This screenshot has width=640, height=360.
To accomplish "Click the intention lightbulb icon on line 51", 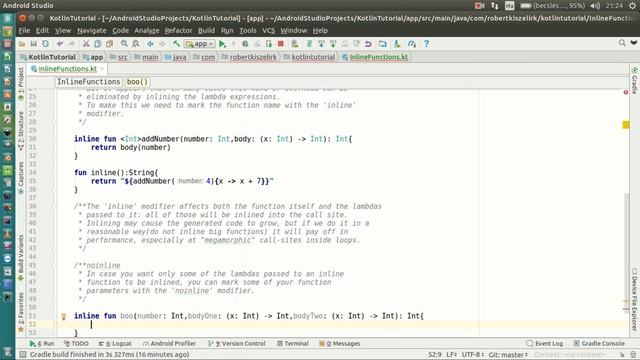I will pyautogui.click(x=64, y=316).
